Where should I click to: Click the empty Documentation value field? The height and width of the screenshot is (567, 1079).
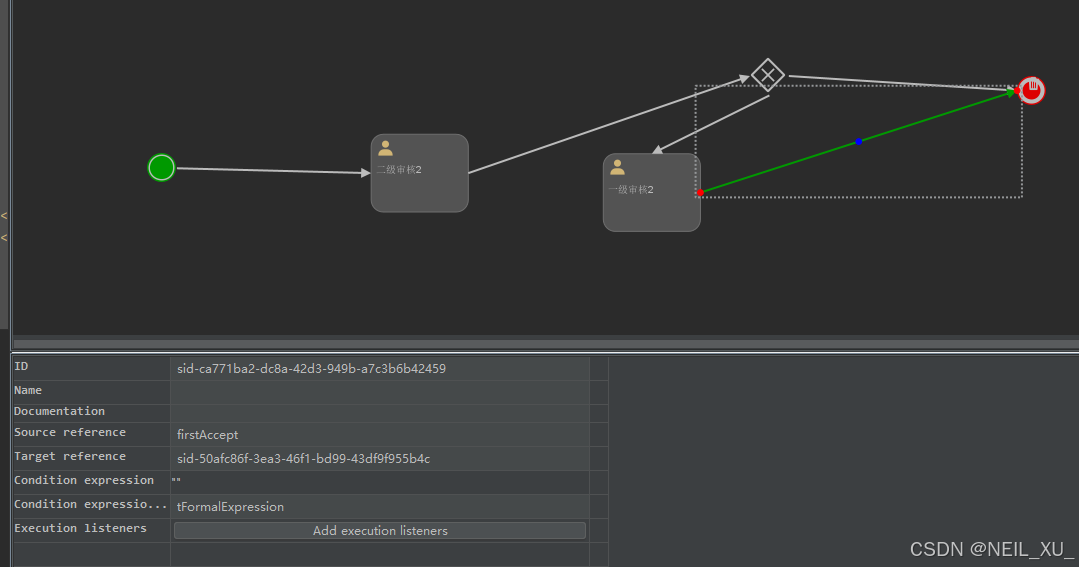pos(380,412)
